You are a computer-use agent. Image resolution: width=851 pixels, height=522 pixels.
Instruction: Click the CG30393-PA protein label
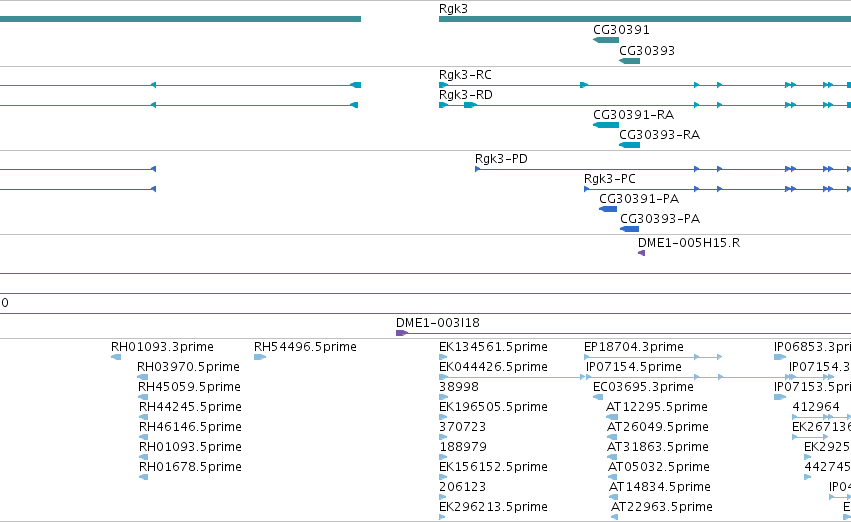pos(660,219)
